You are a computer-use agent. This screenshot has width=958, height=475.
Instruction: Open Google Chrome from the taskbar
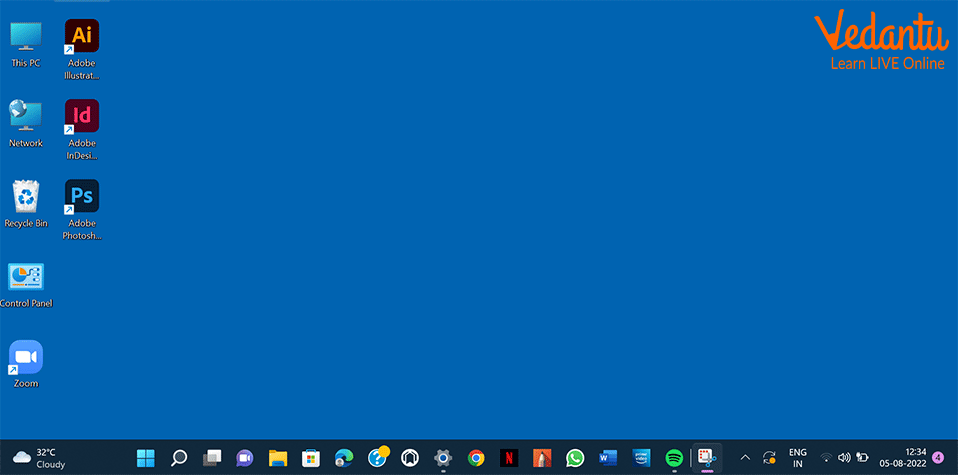click(x=476, y=458)
